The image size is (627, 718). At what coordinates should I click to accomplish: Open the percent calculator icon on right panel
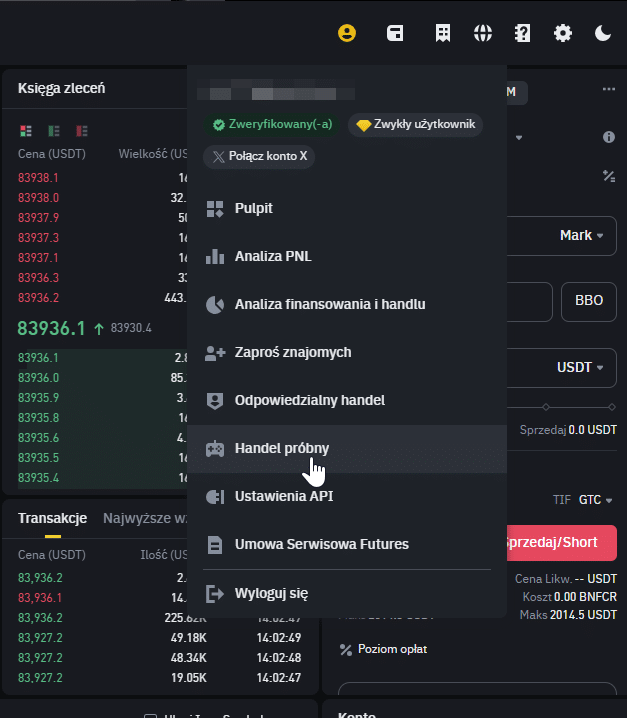609,176
